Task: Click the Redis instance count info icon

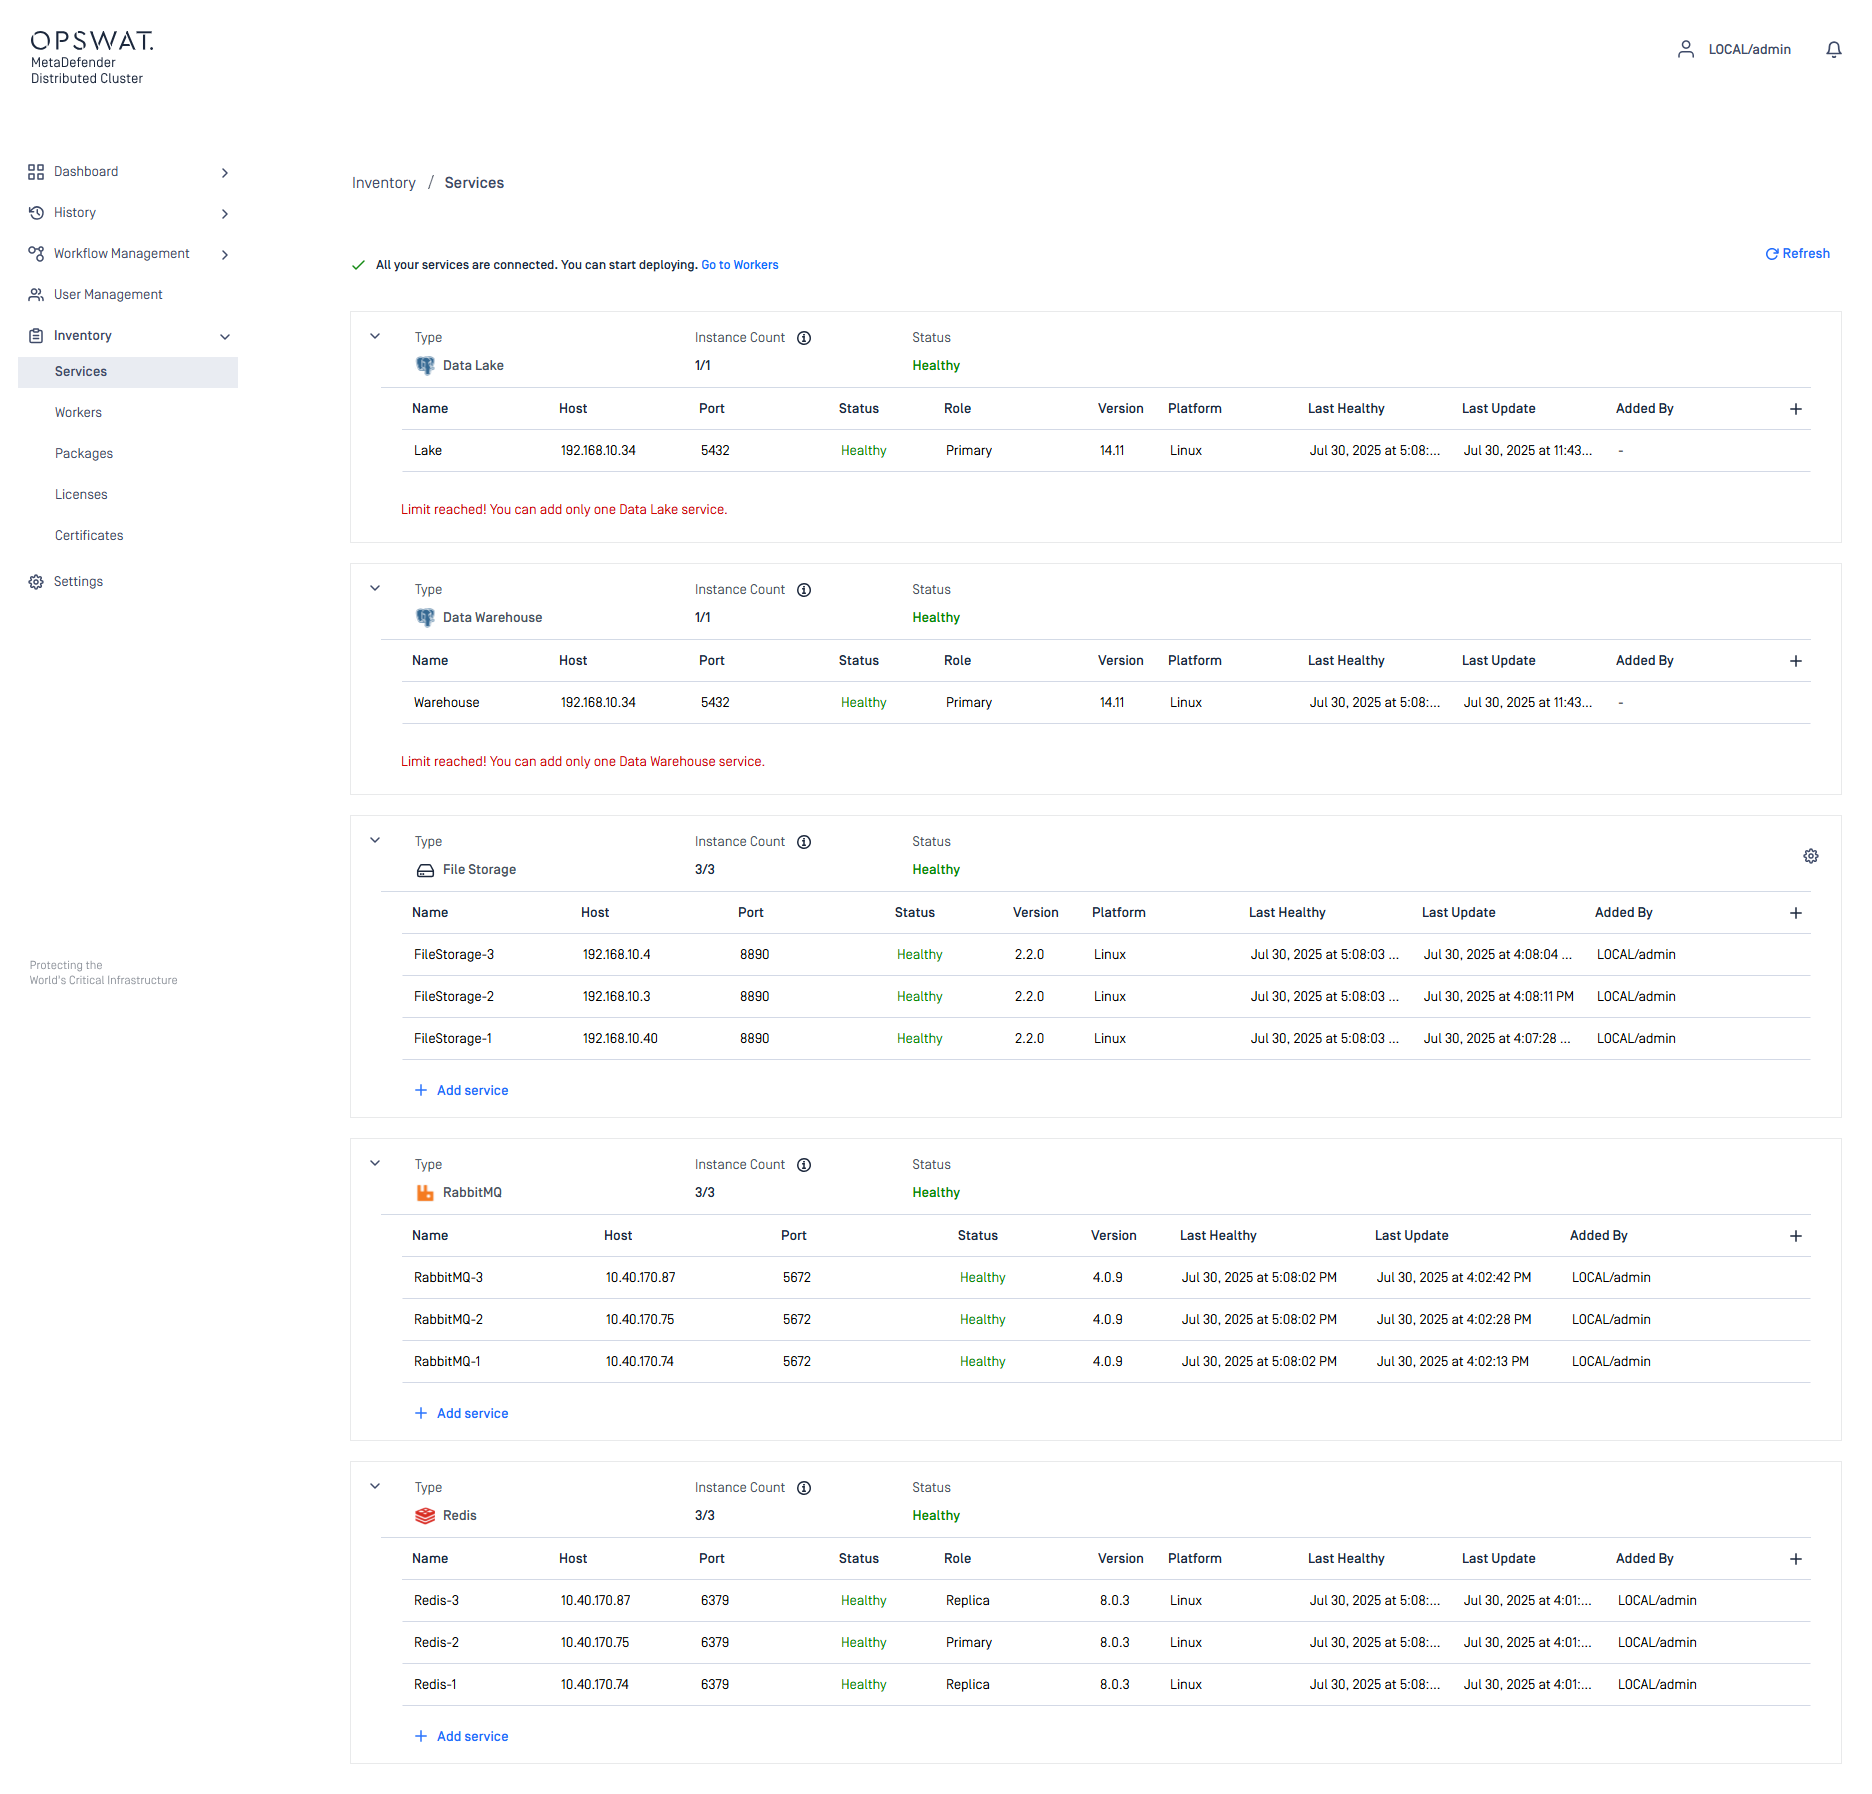Action: (x=804, y=1488)
